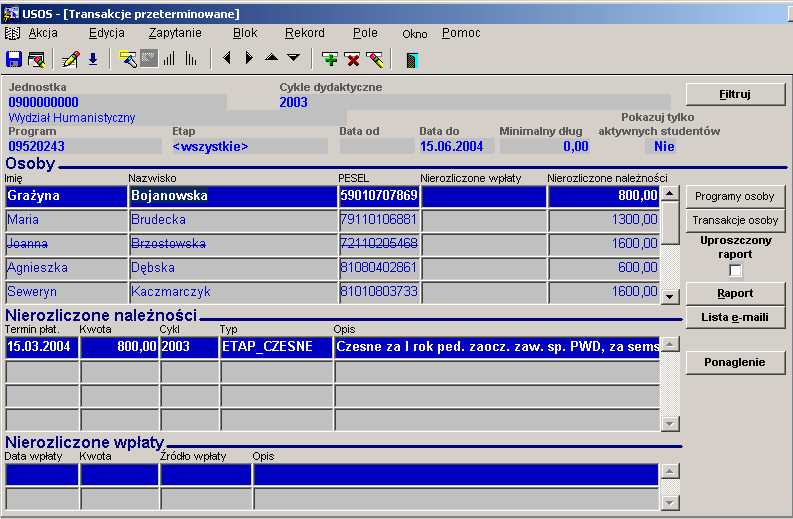
Task: Click the greyed execute query icon
Action: coord(149,59)
